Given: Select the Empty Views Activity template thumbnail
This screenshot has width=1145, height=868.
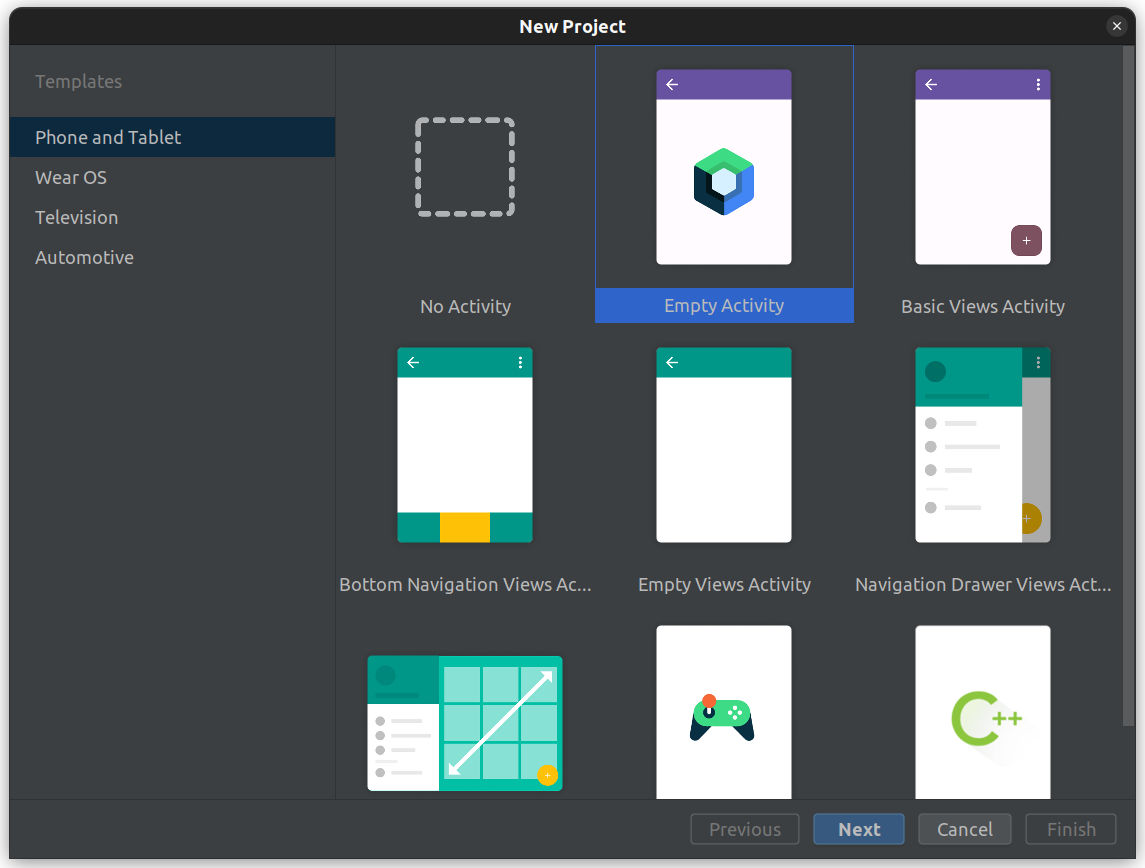Looking at the screenshot, I should [x=724, y=445].
